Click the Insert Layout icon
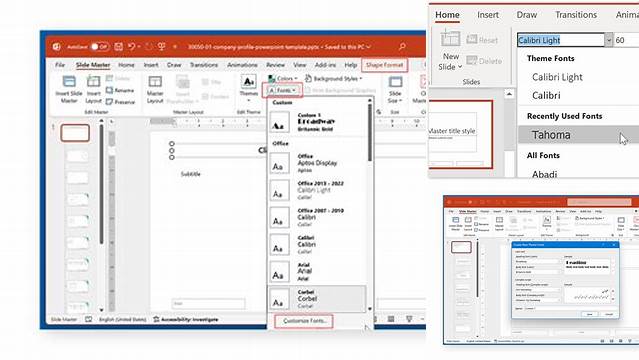 coord(93,82)
